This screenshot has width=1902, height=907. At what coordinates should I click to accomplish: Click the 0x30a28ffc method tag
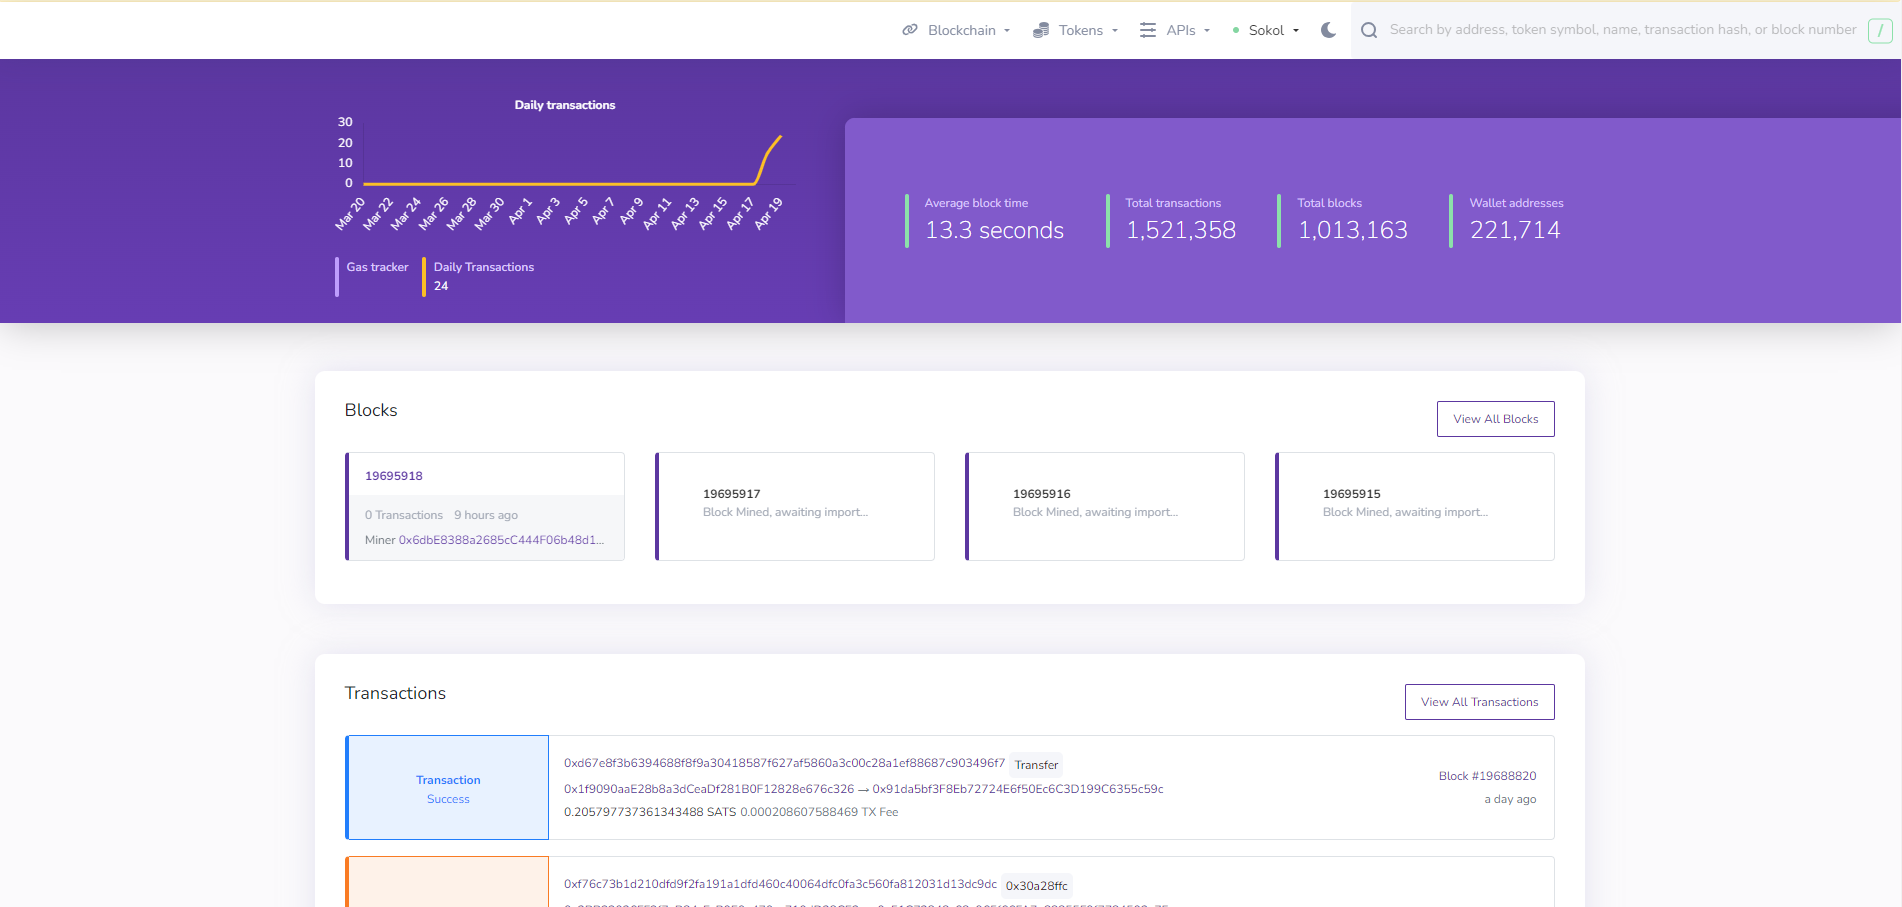point(1037,886)
